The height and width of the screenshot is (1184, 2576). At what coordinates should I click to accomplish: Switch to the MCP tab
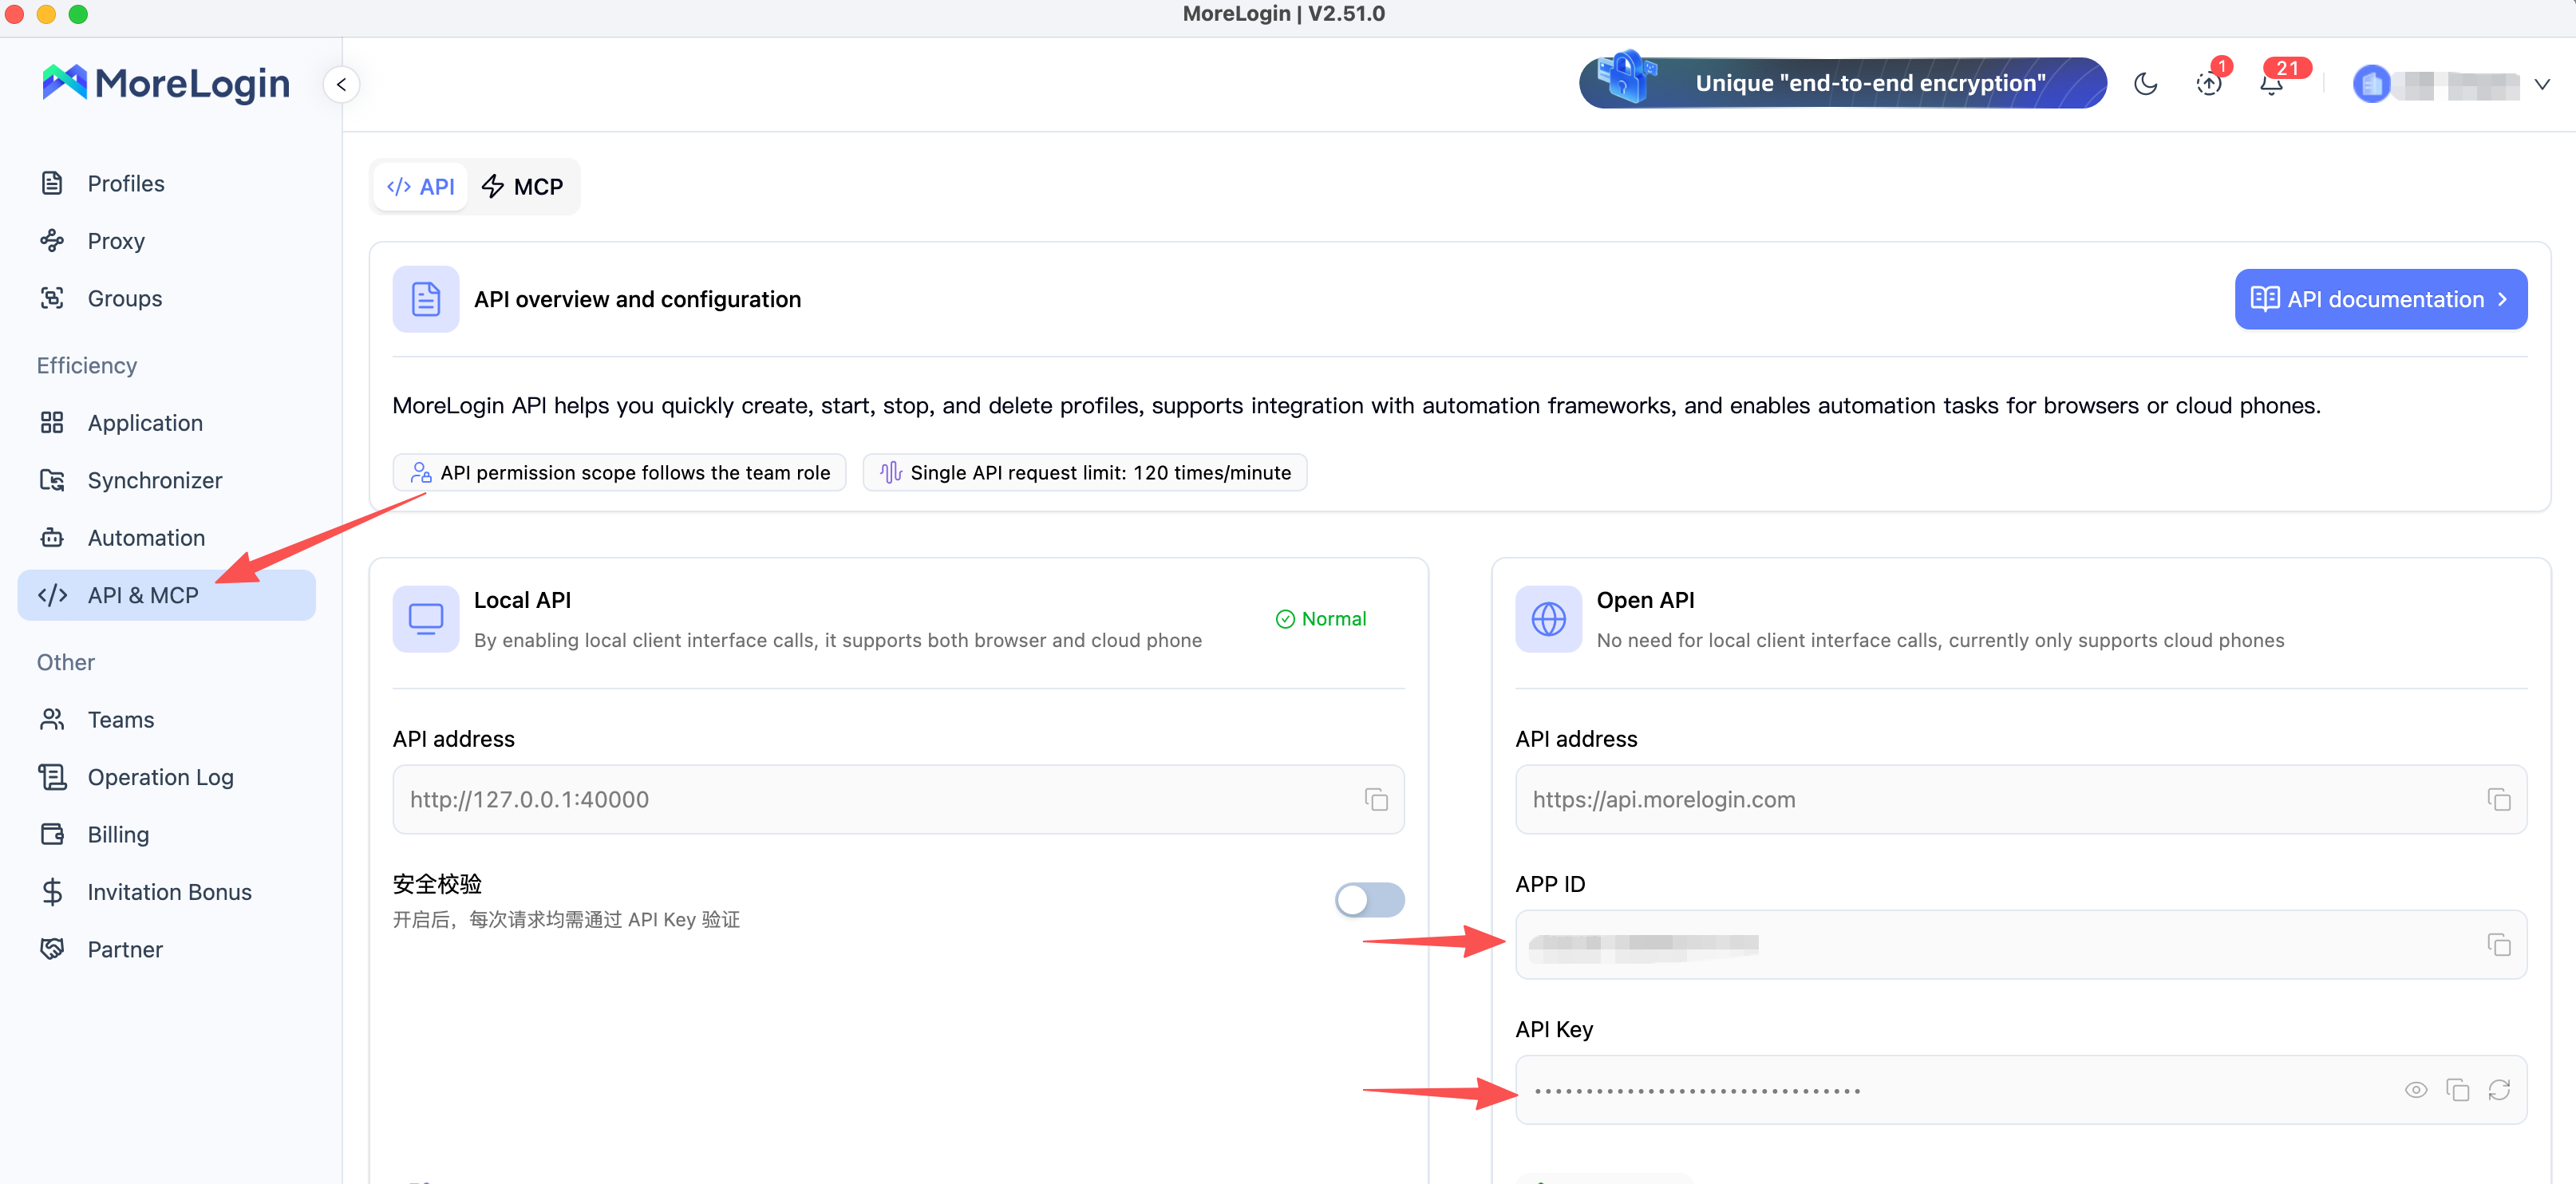pos(523,187)
